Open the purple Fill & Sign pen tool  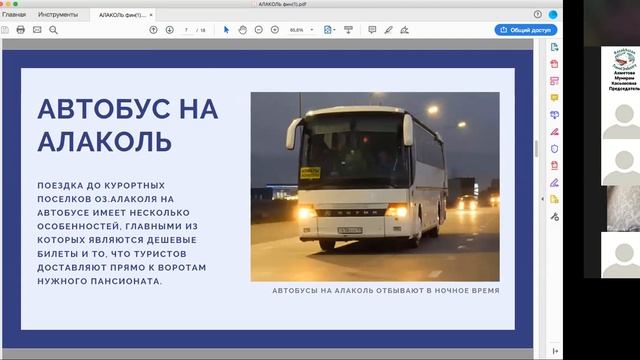(x=554, y=182)
